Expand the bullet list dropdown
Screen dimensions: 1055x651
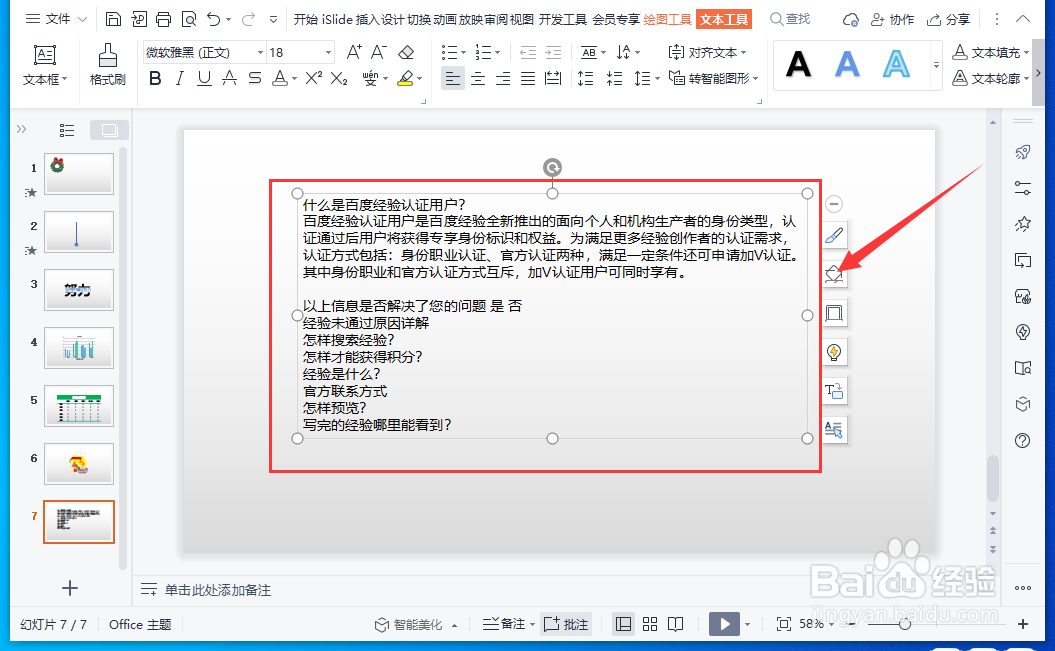pyautogui.click(x=464, y=52)
